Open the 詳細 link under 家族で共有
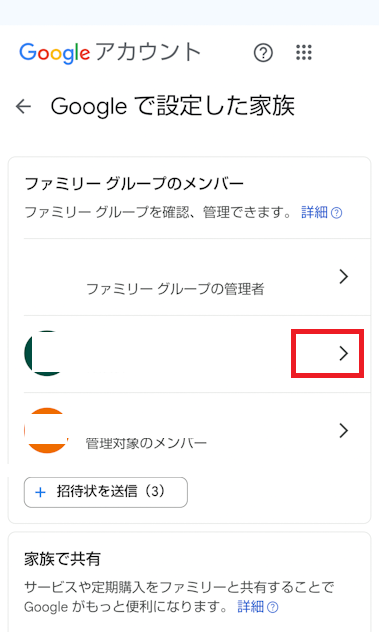This screenshot has height=632, width=379. [250, 607]
